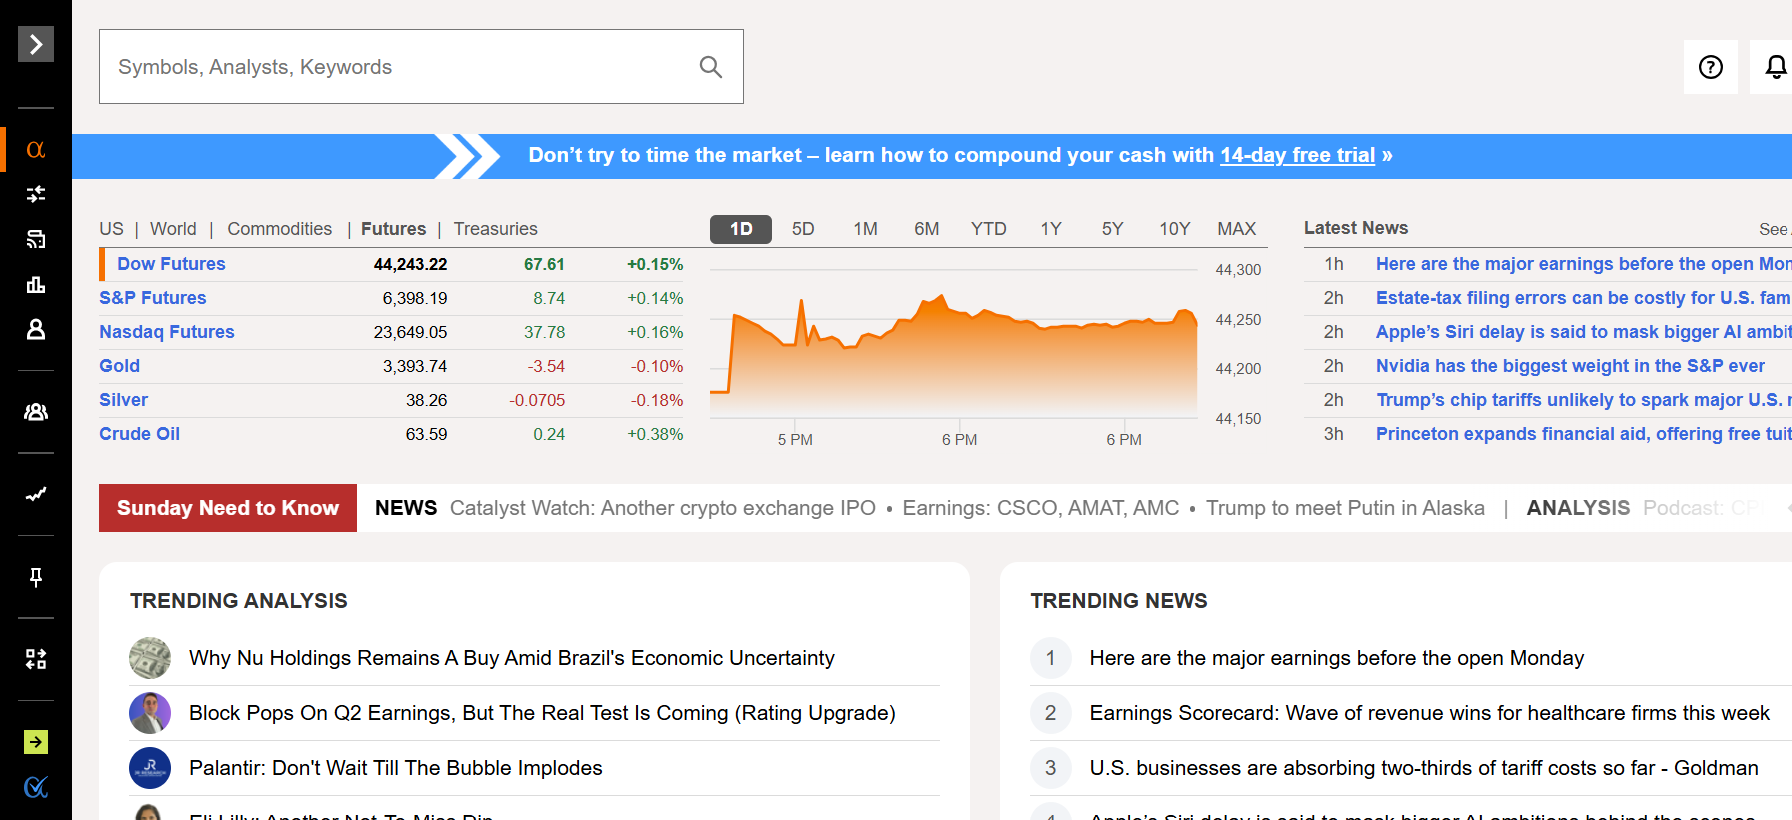Select the 1M chart range
This screenshot has height=820, width=1792.
click(x=865, y=229)
